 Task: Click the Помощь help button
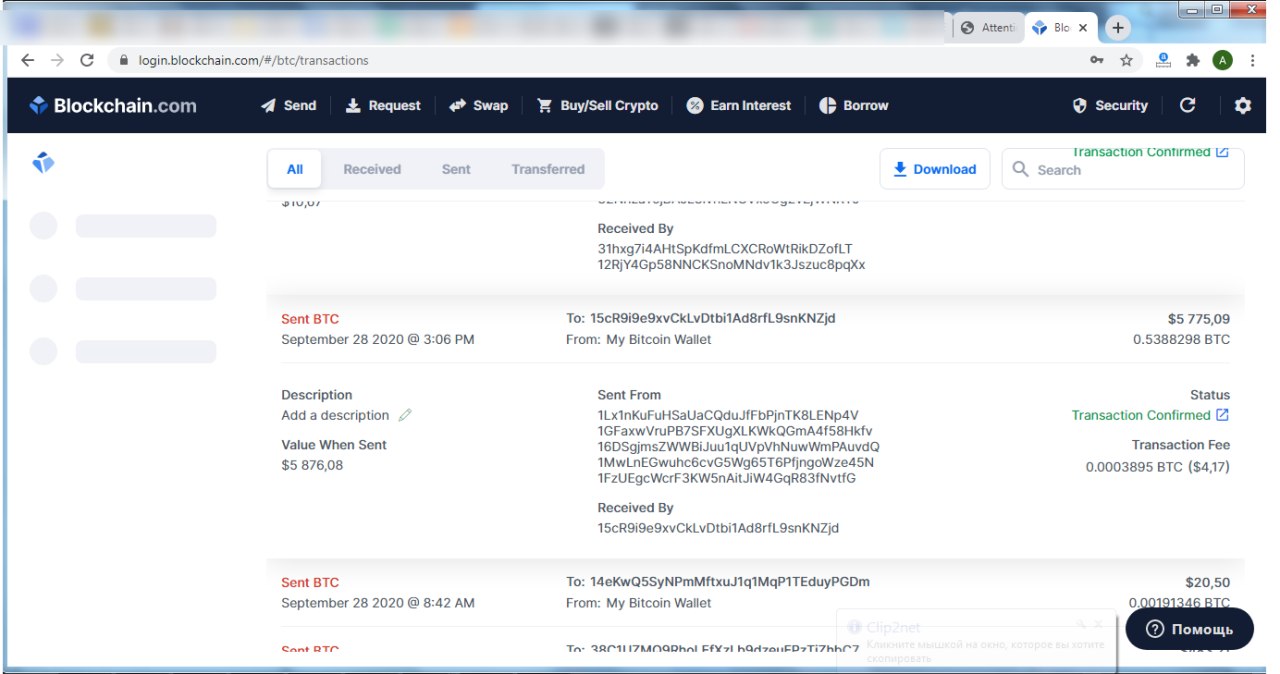pos(1189,629)
